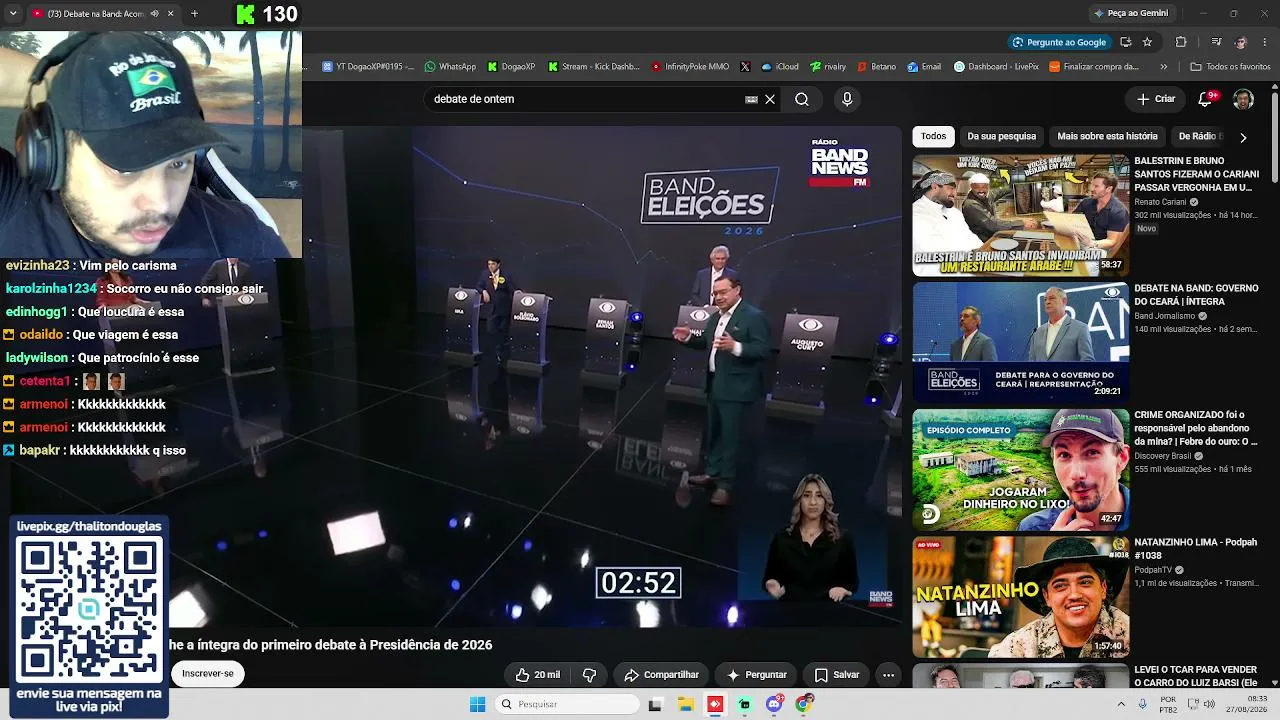Image resolution: width=1280 pixels, height=720 pixels.
Task: Open Task View on the taskbar
Action: point(655,704)
